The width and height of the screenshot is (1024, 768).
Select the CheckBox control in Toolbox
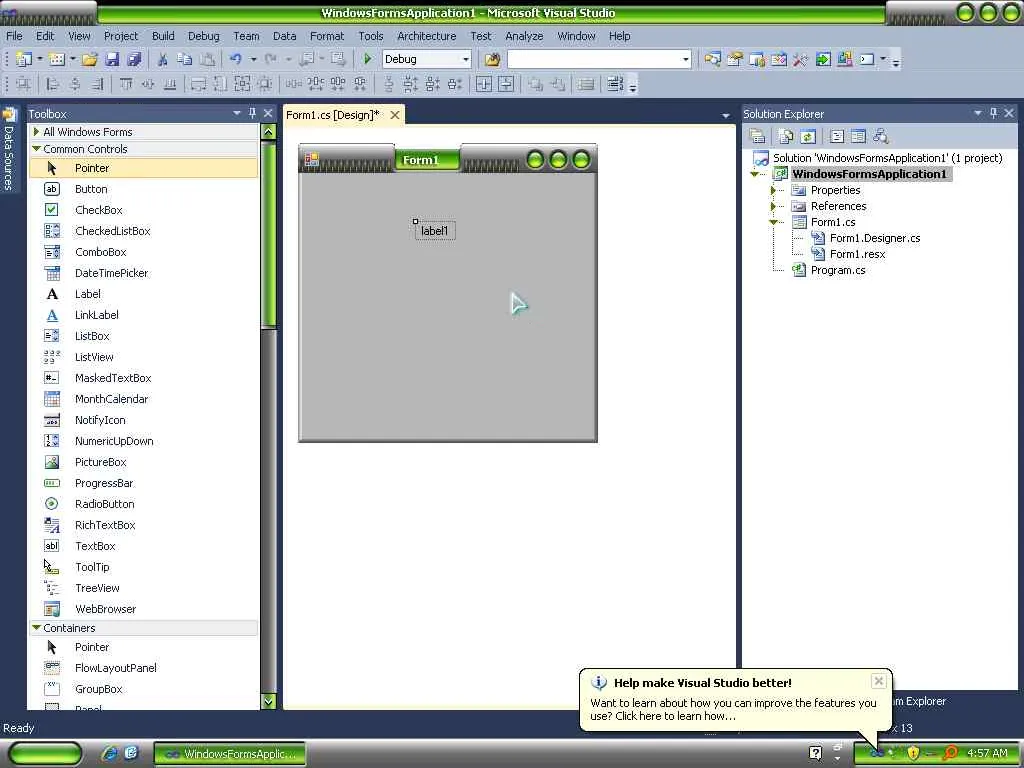tap(99, 210)
